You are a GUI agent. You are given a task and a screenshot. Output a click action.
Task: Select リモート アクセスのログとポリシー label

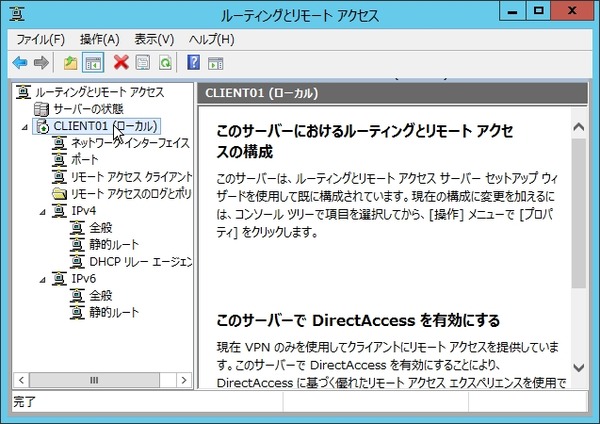point(131,194)
